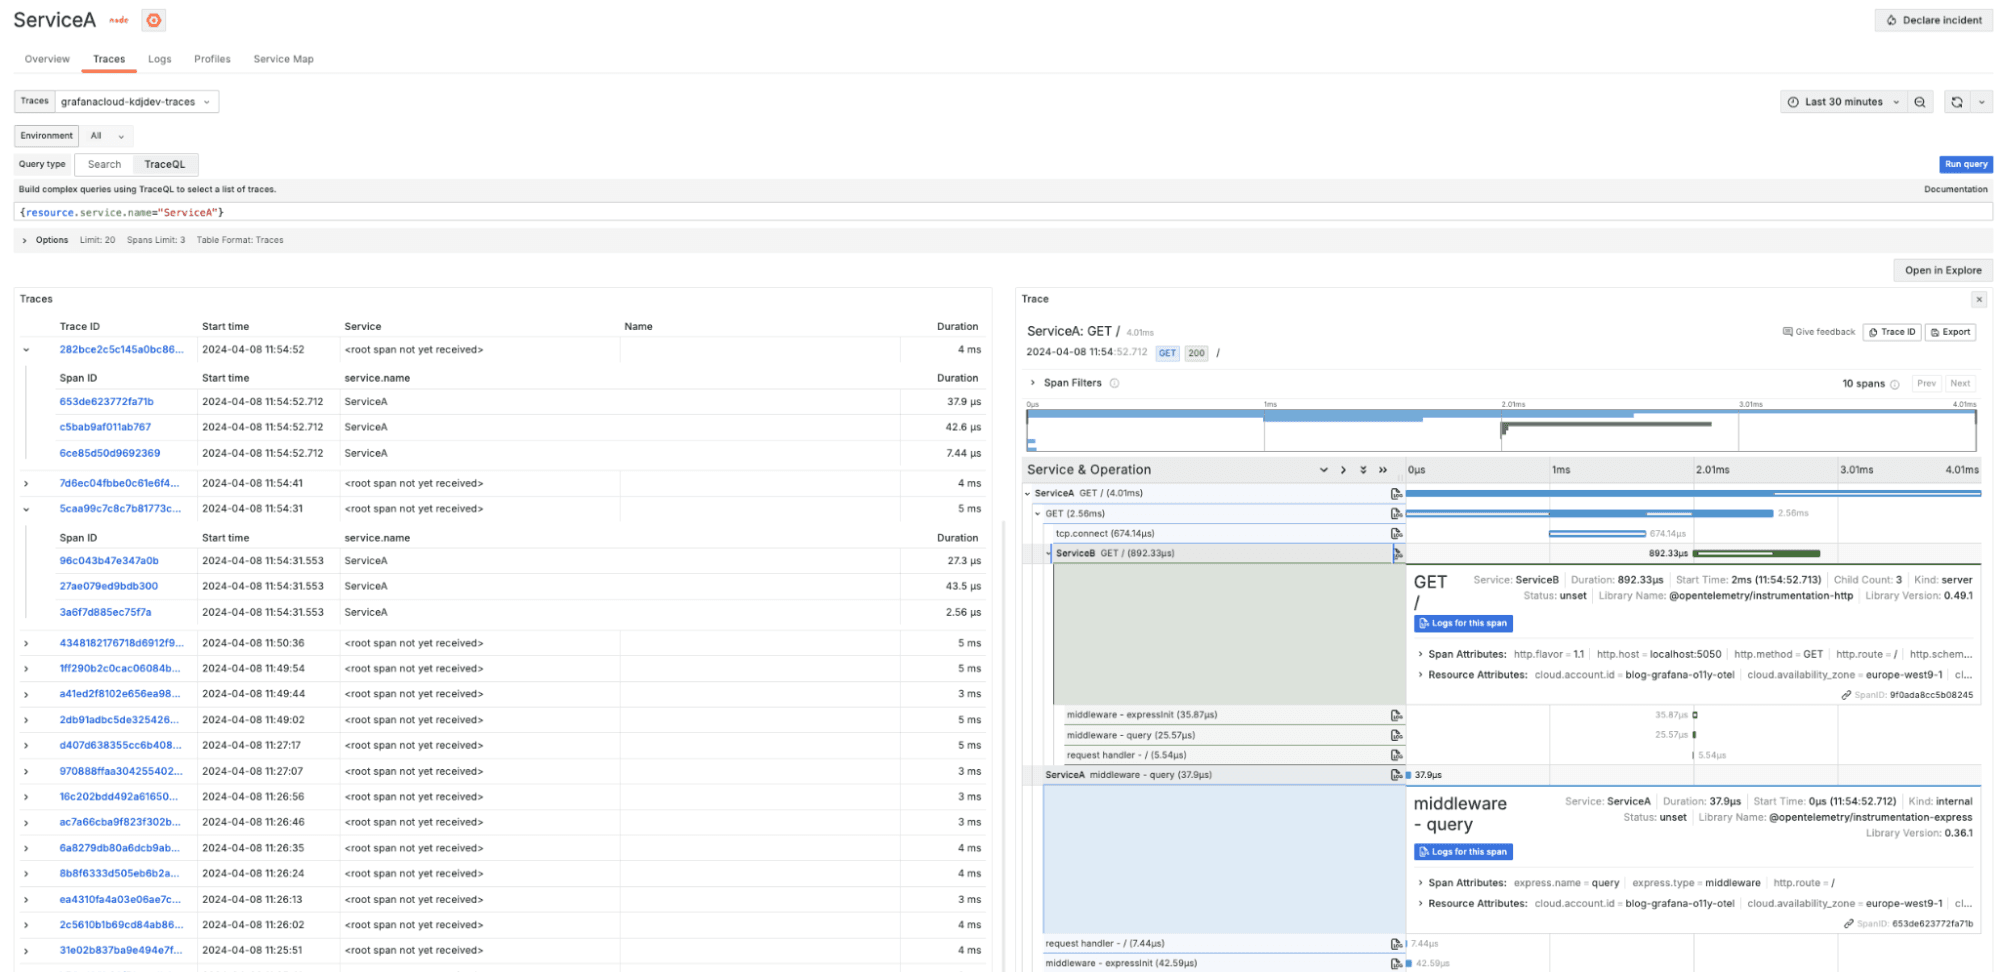The image size is (1999, 973).
Task: Zoom out the time range with magnifier icon
Action: coord(1919,101)
